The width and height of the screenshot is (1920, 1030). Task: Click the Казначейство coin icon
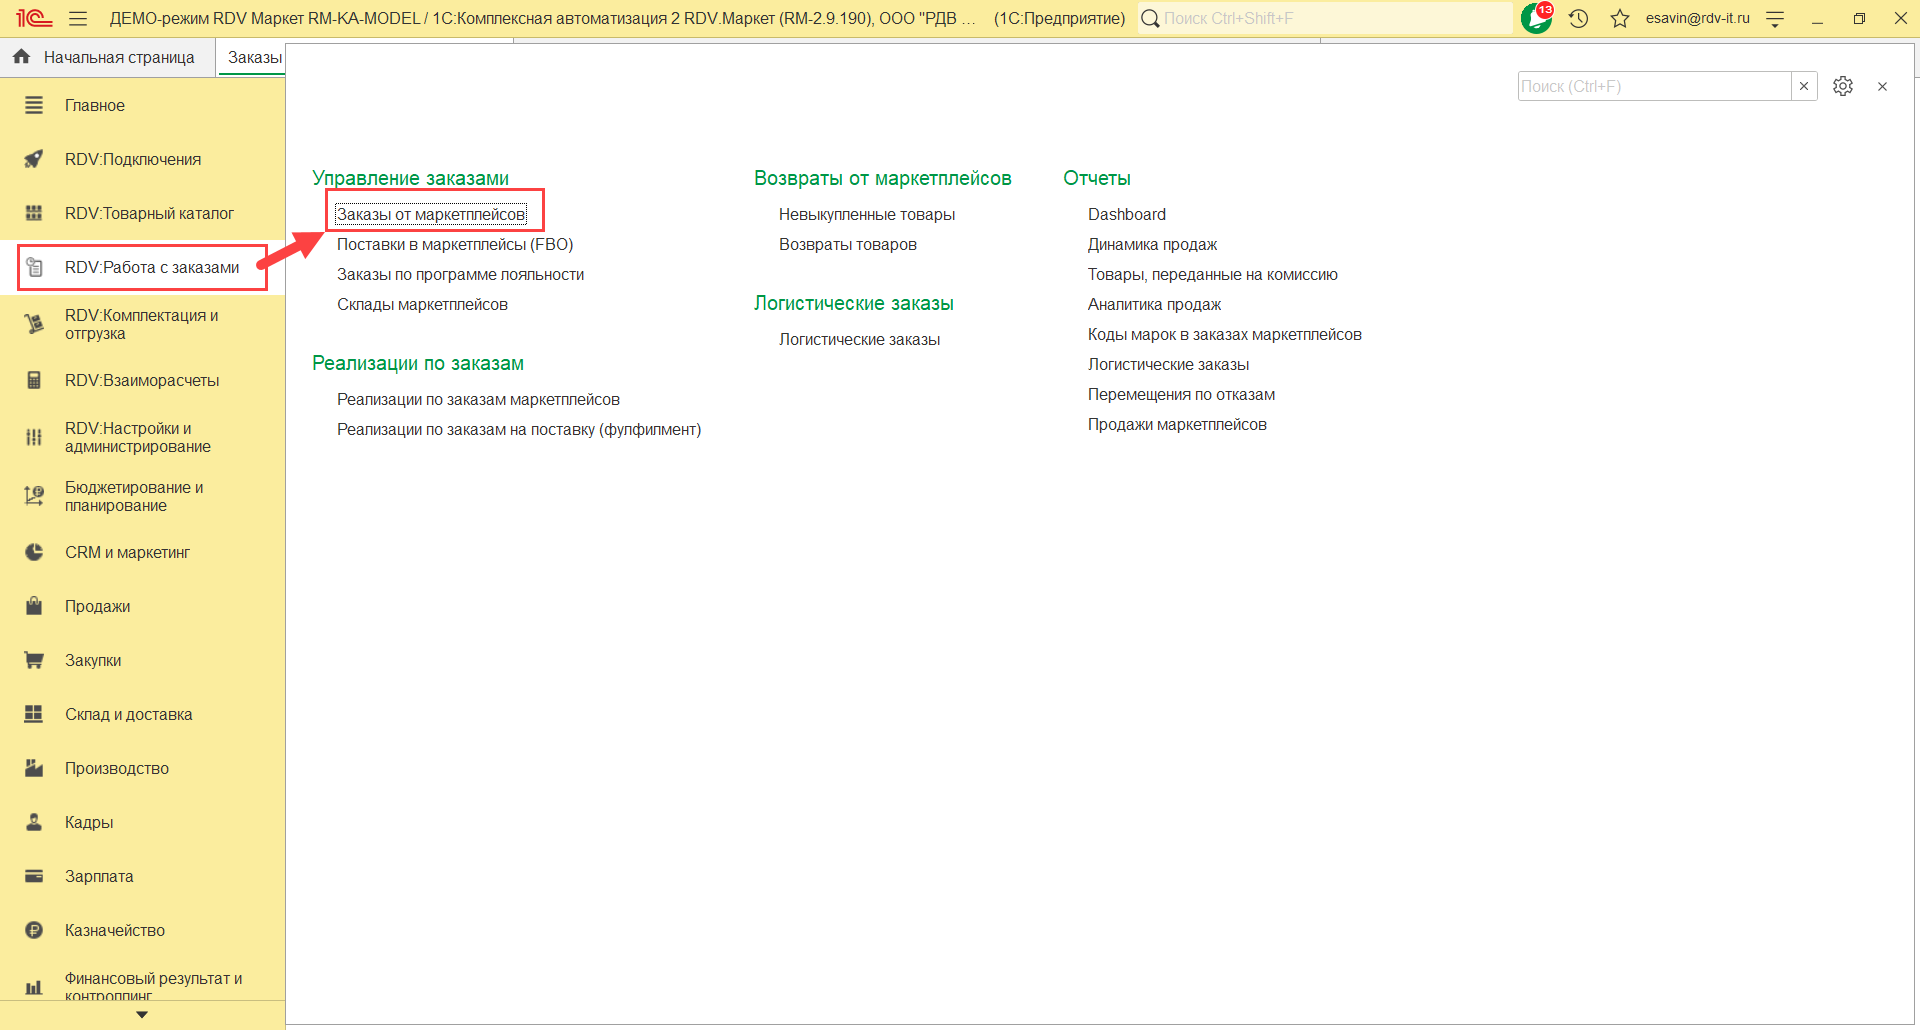pyautogui.click(x=34, y=931)
